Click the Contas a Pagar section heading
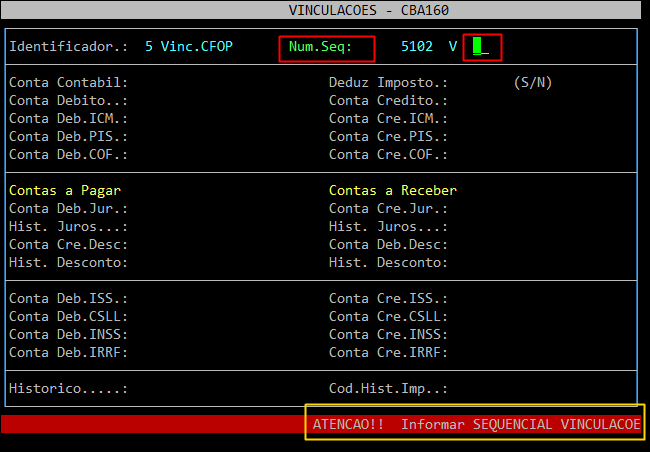 [71, 190]
